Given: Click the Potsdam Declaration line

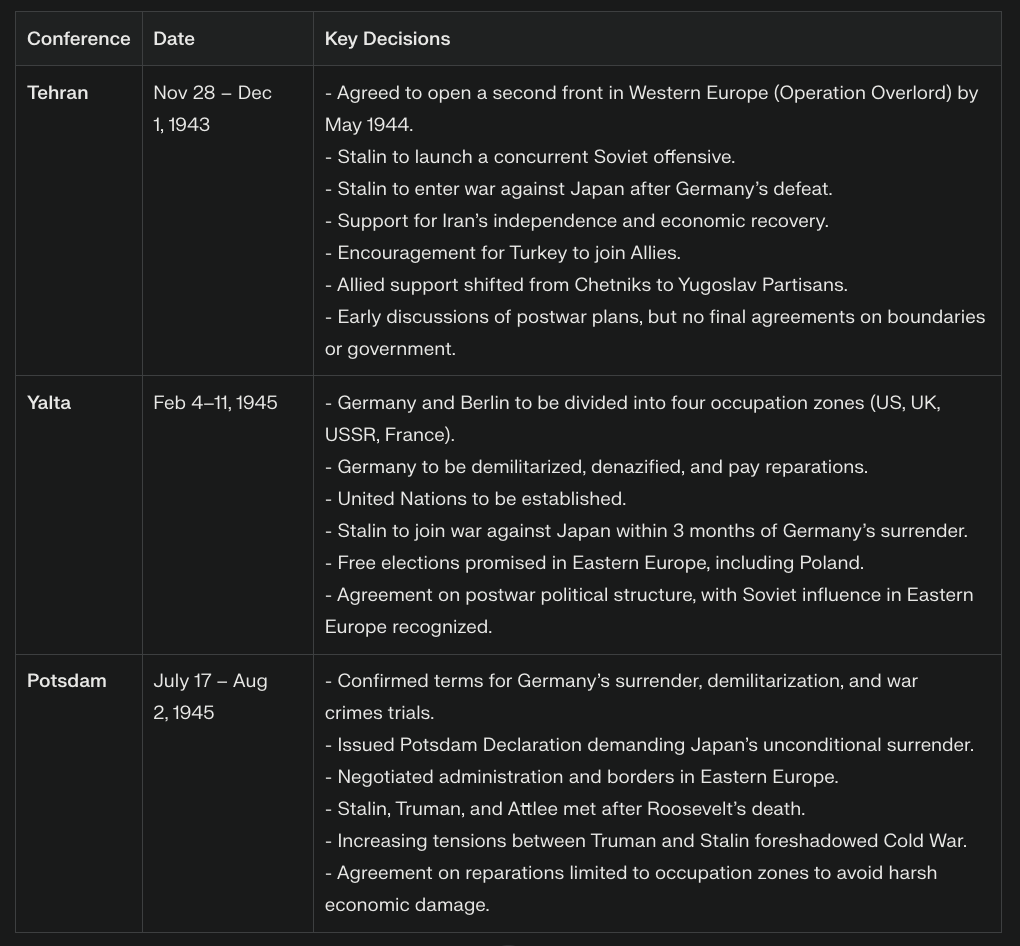Looking at the screenshot, I should click(x=649, y=745).
